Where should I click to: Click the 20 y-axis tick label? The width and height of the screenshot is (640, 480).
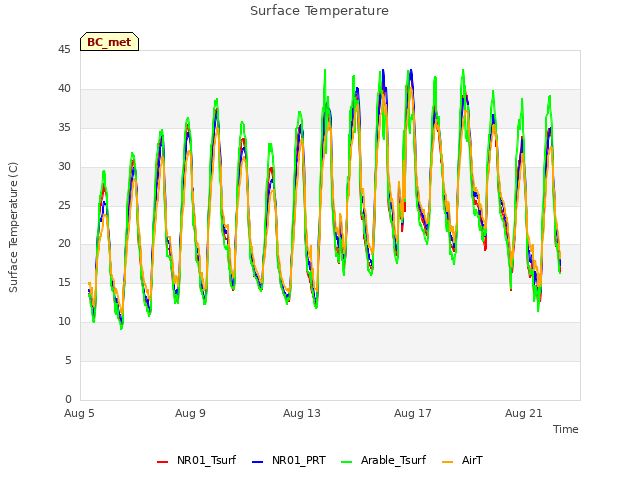(x=64, y=244)
